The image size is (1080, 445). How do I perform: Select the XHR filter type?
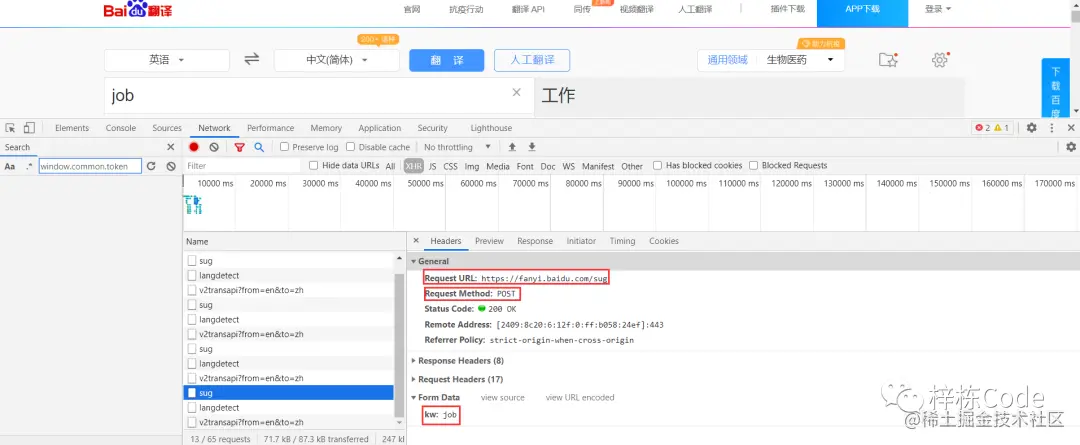[414, 166]
